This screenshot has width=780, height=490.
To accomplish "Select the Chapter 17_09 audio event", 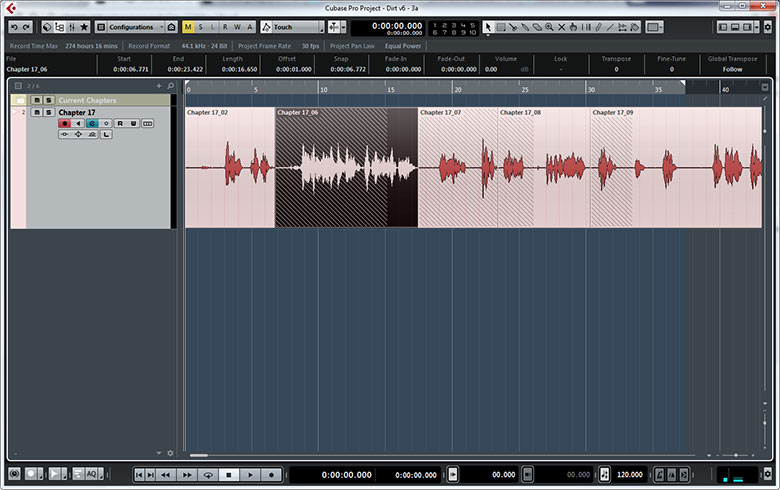I will pos(676,168).
